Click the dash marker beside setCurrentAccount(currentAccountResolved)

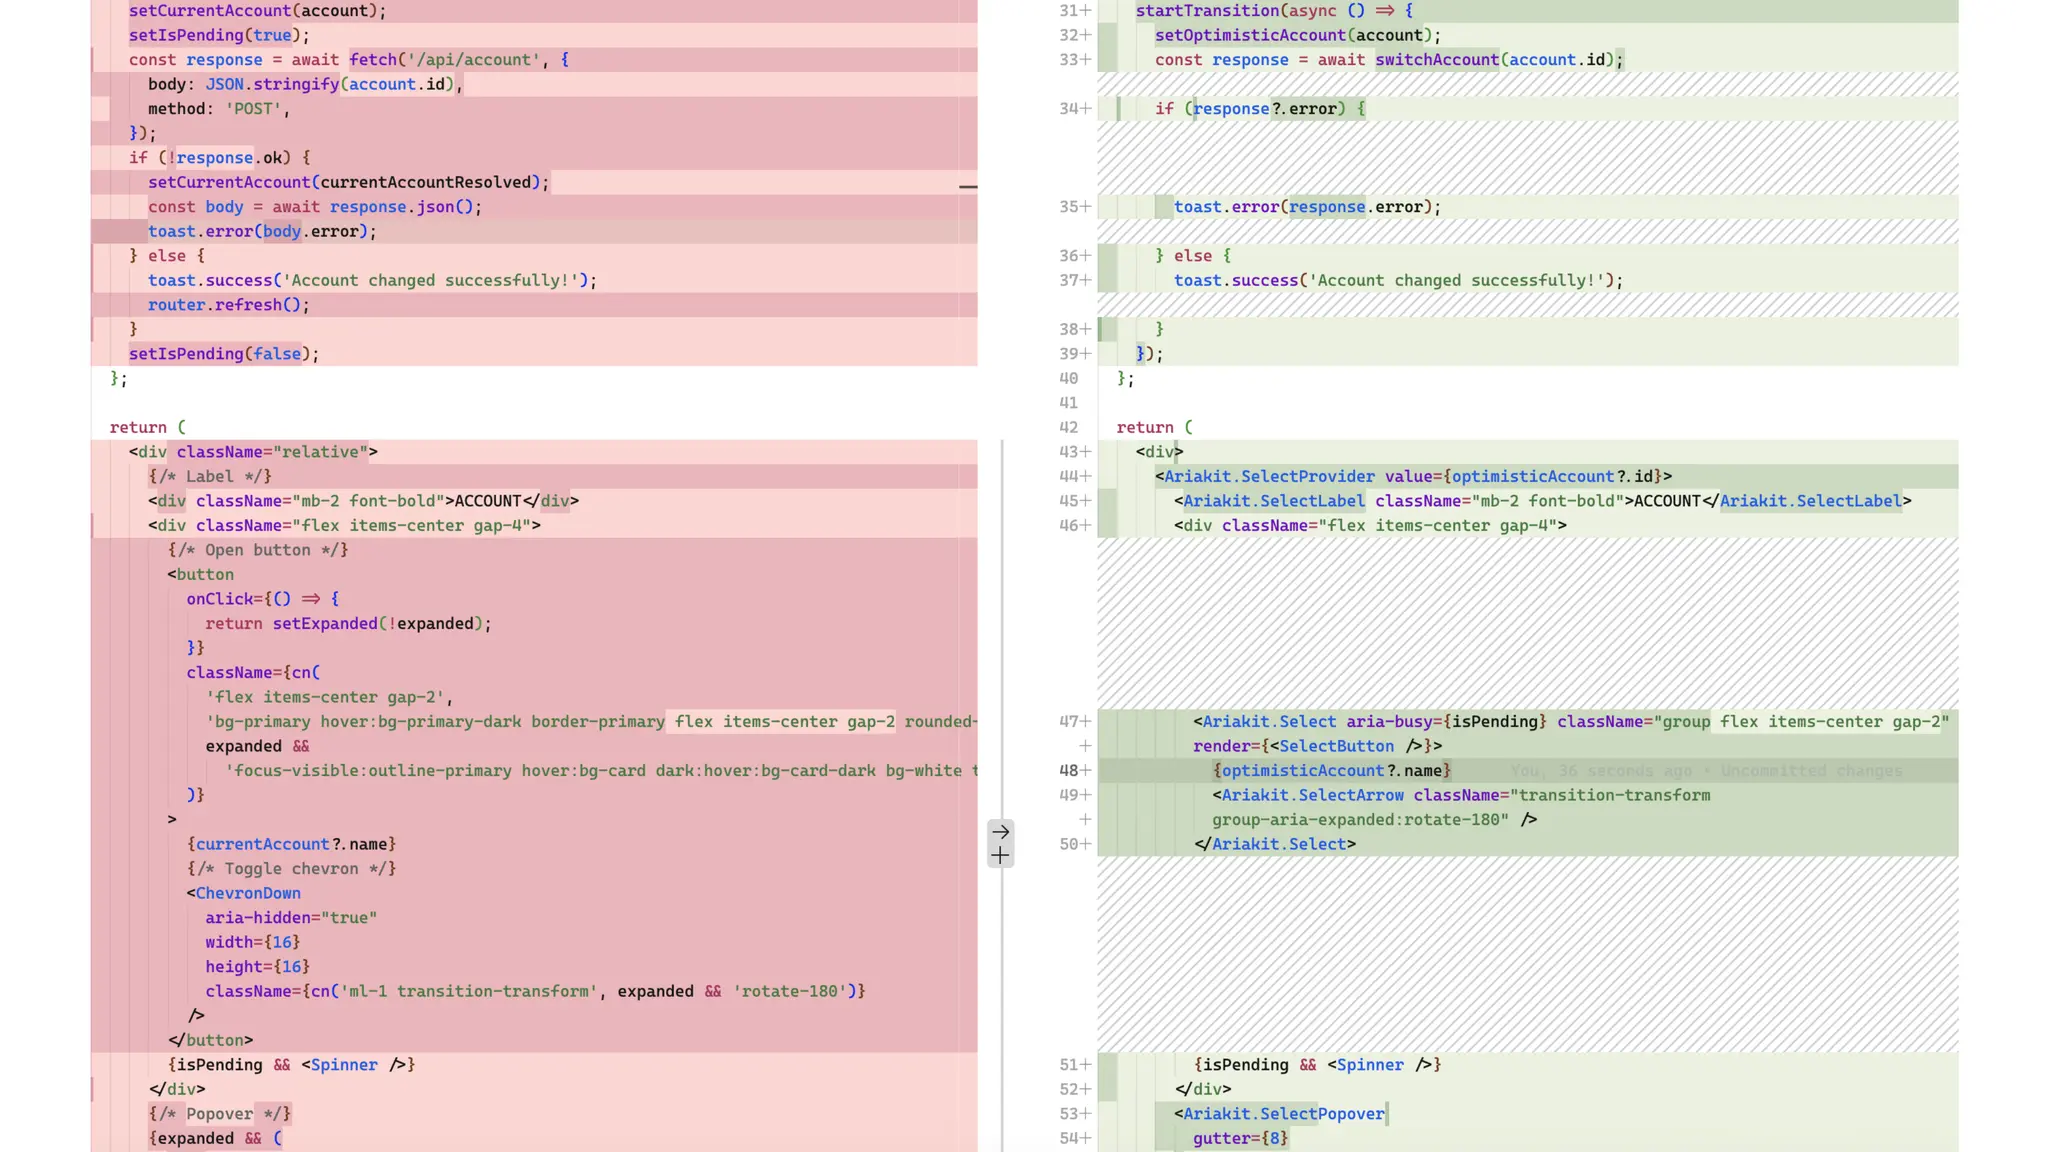[967, 186]
